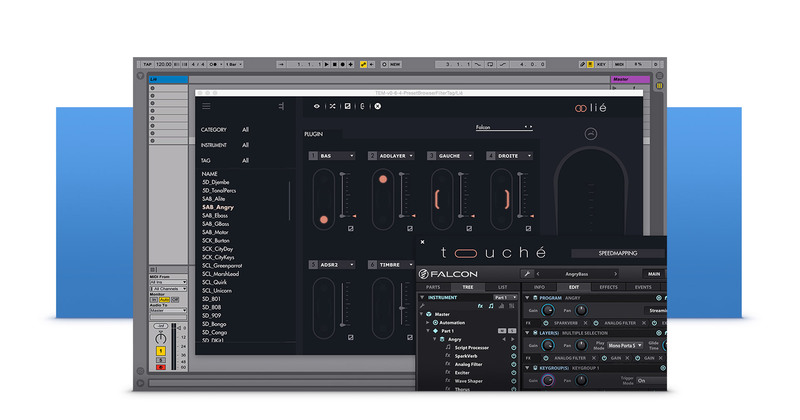Click the shuffle icon in Lié toolbar
Image resolution: width=800 pixels, height=420 pixels.
(333, 105)
